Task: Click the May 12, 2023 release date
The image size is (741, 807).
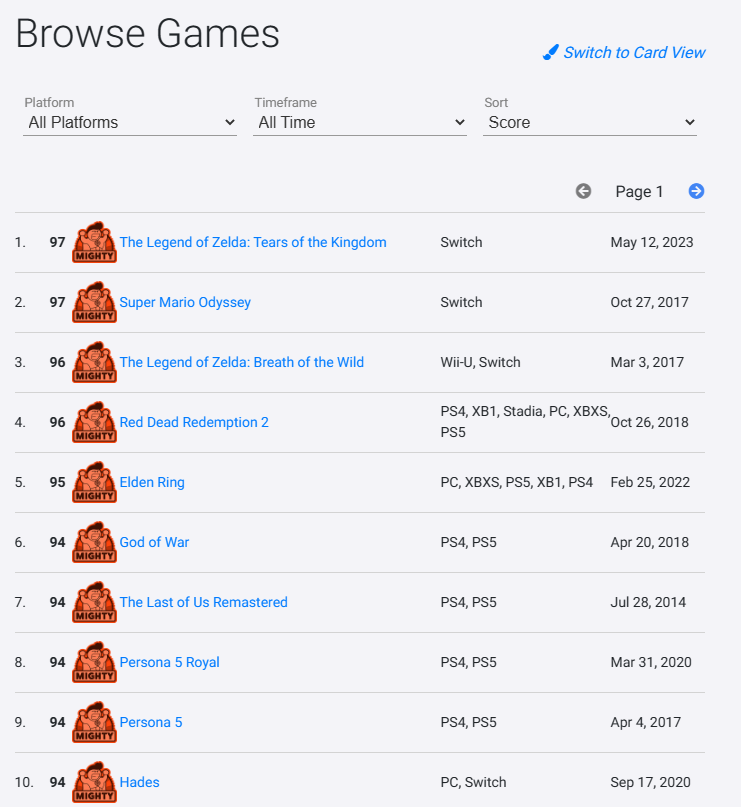Action: pyautogui.click(x=651, y=242)
